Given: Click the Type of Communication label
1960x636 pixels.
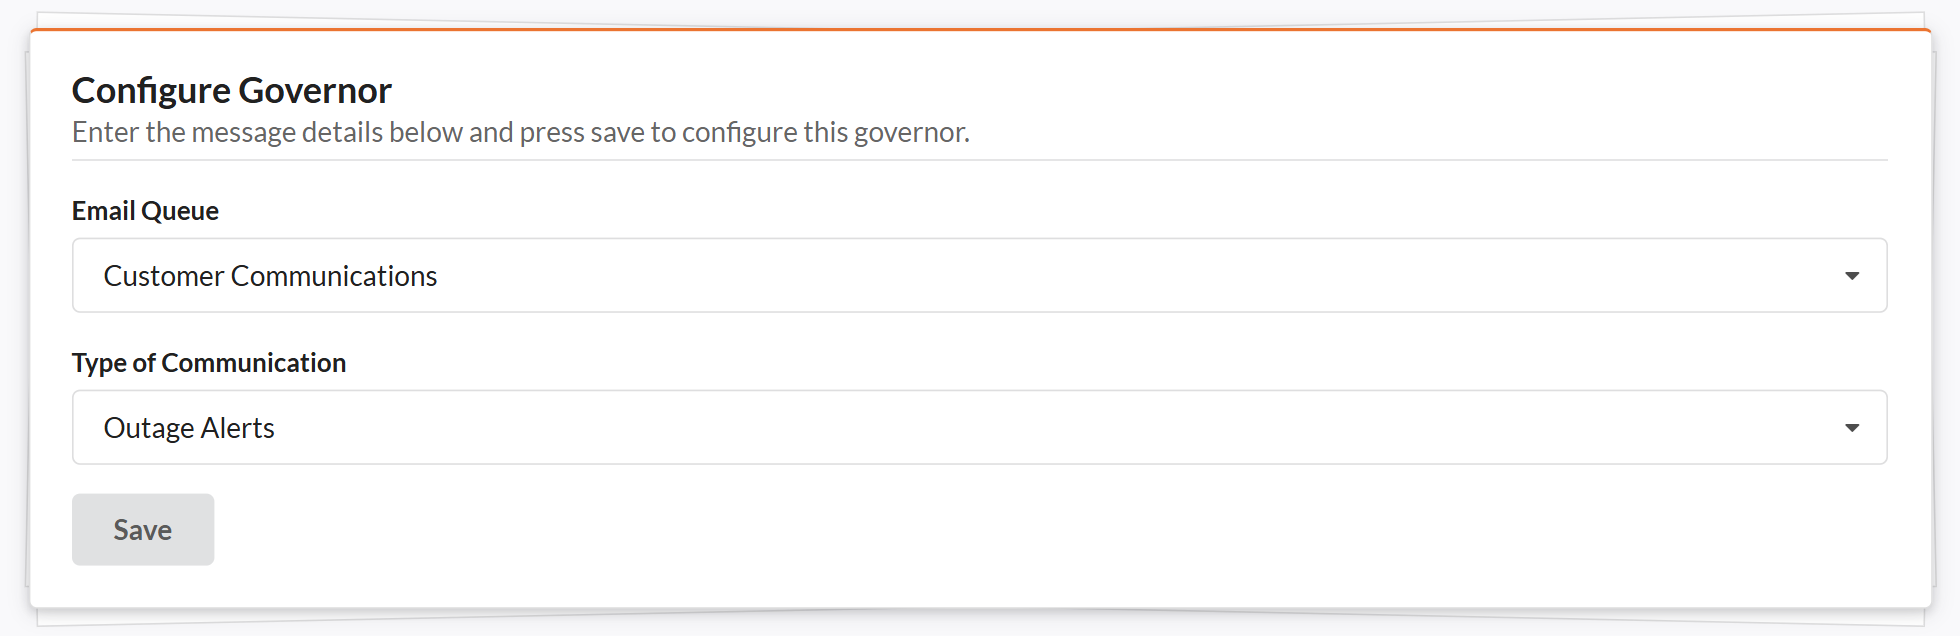Looking at the screenshot, I should click(209, 363).
